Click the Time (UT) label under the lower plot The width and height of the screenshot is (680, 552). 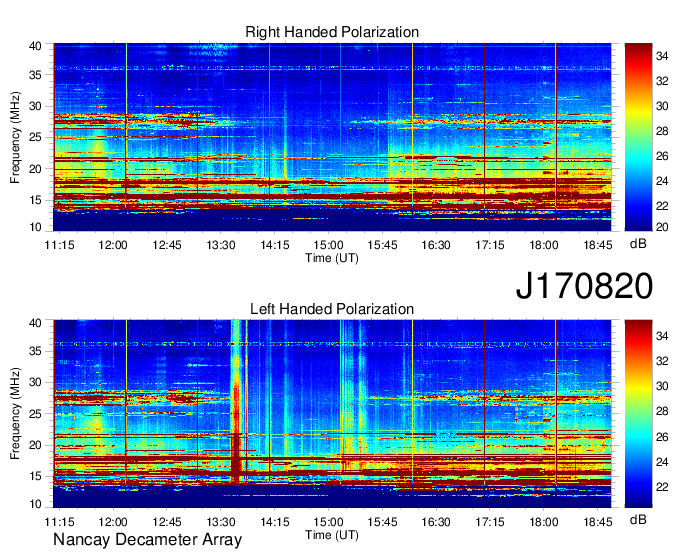pyautogui.click(x=332, y=535)
